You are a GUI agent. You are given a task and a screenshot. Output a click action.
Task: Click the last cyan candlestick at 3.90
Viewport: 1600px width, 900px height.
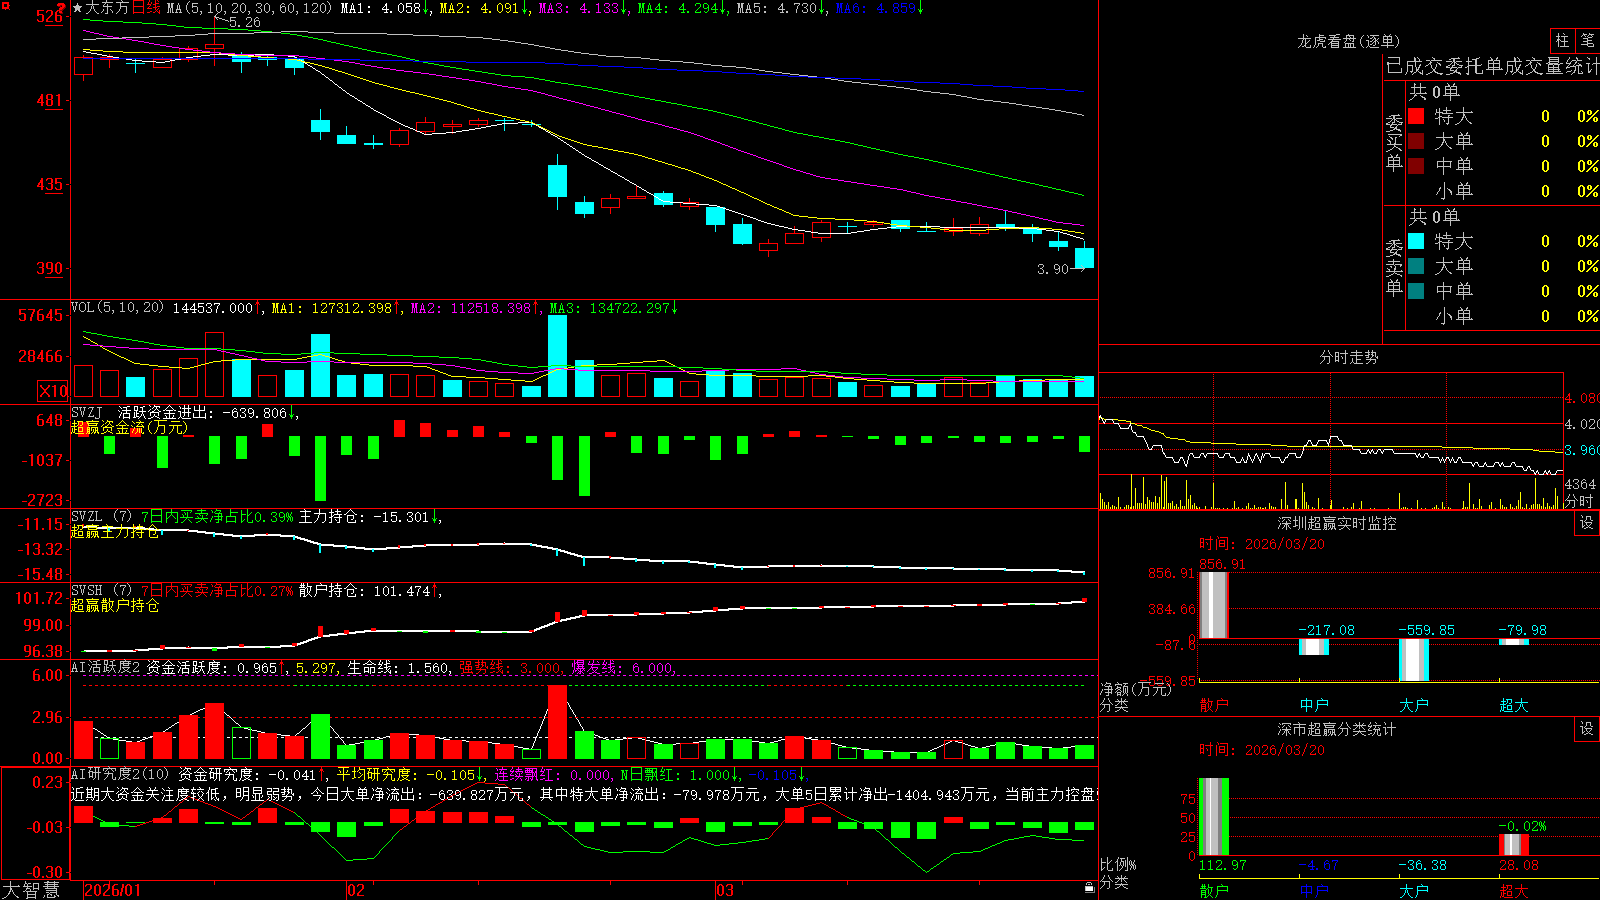(1084, 257)
